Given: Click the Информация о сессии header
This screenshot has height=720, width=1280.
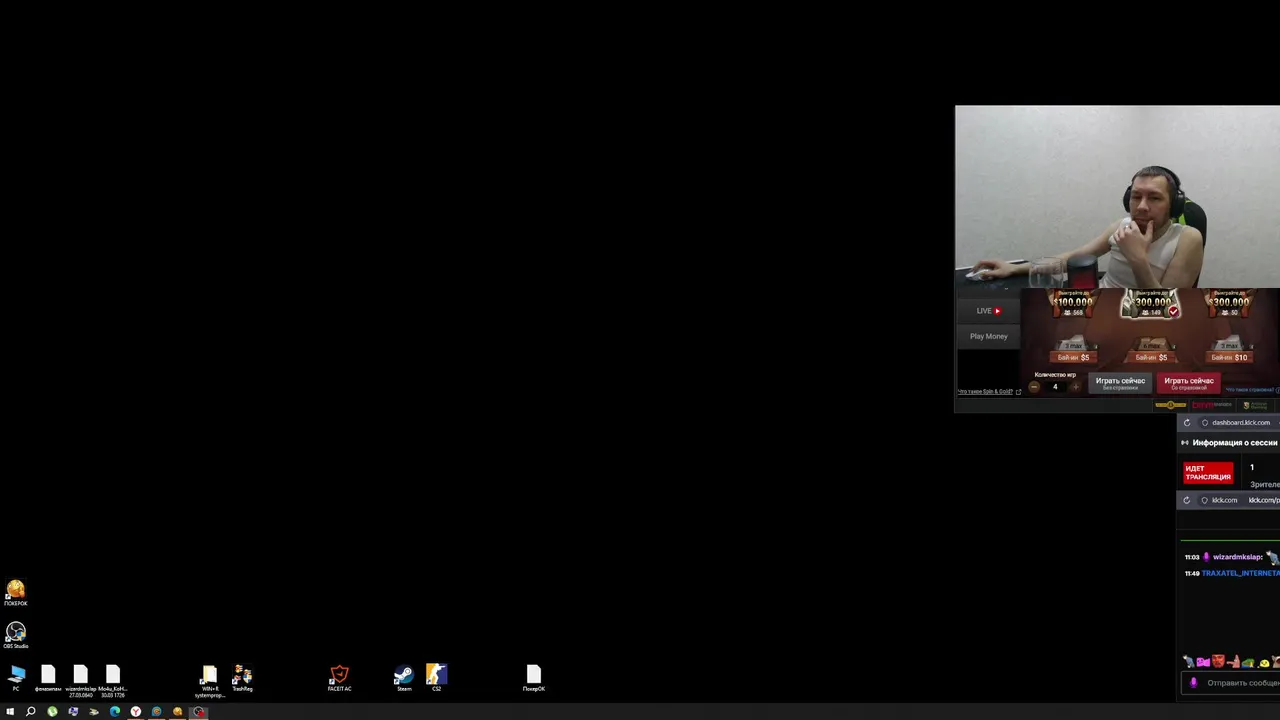Looking at the screenshot, I should pos(1235,443).
